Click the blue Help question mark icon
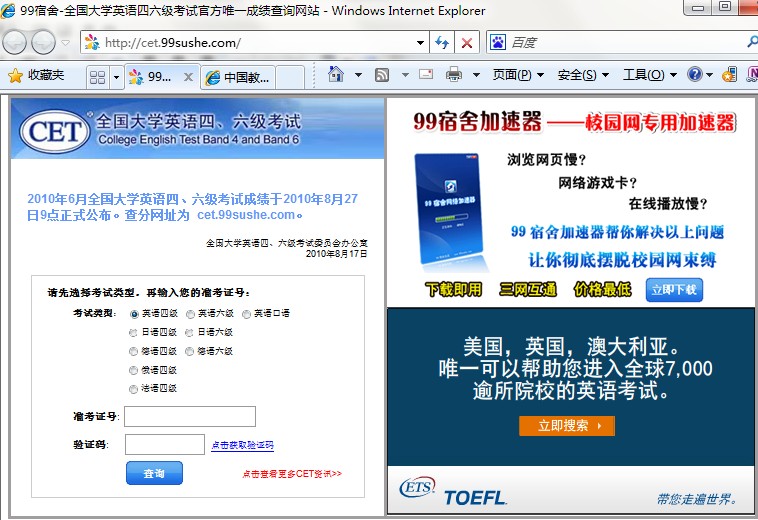Image resolution: width=758 pixels, height=520 pixels. (695, 74)
